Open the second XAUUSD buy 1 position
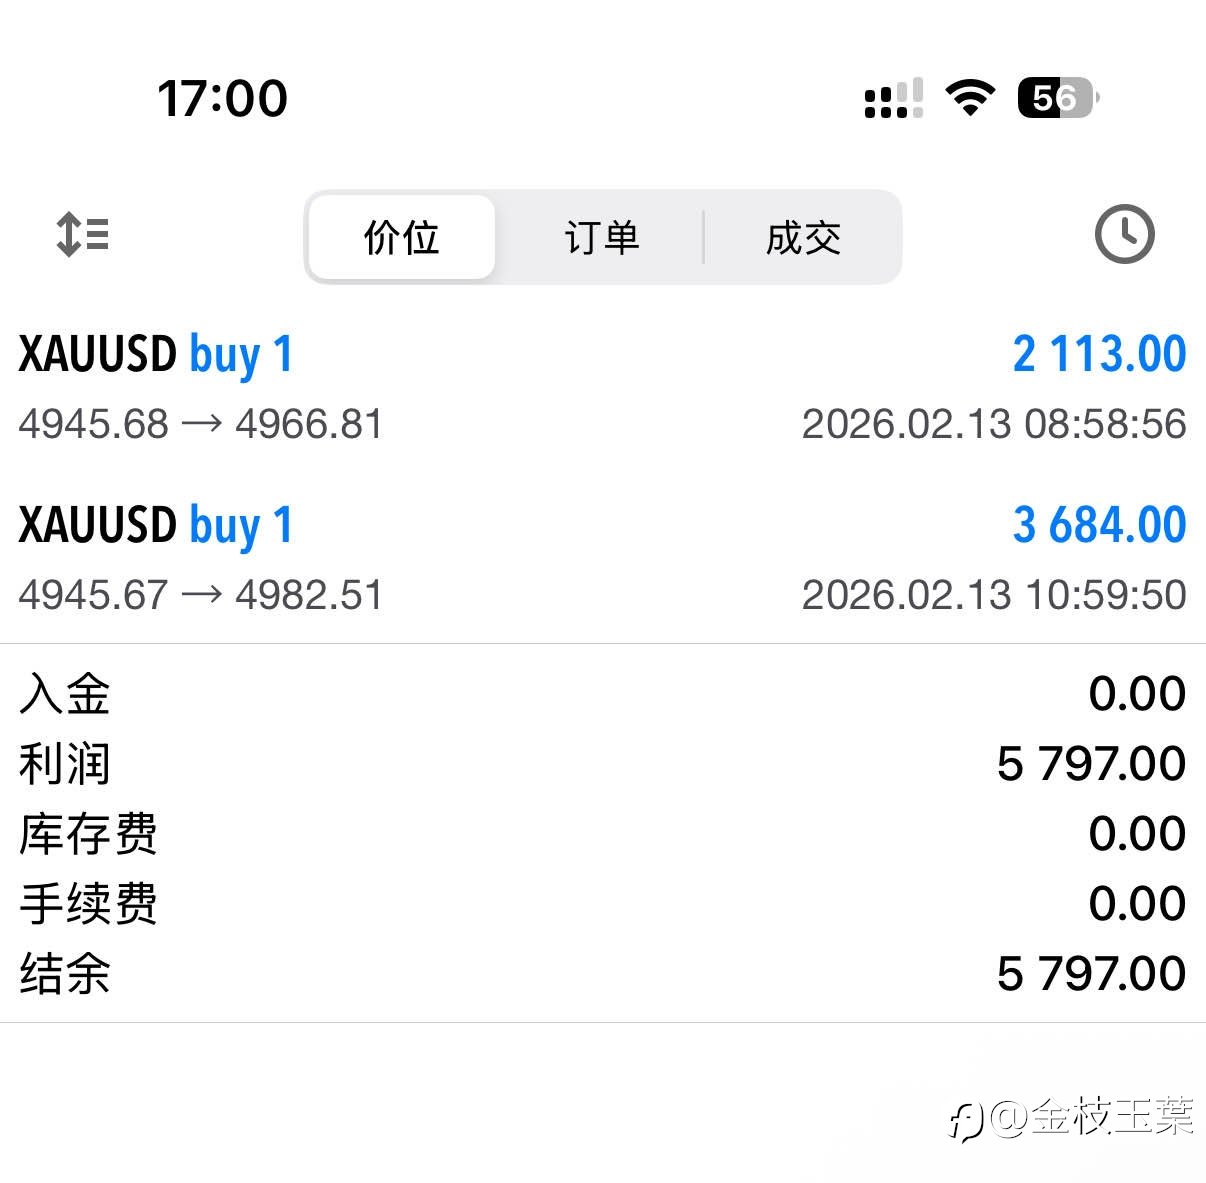The height and width of the screenshot is (1183, 1206). 156,526
